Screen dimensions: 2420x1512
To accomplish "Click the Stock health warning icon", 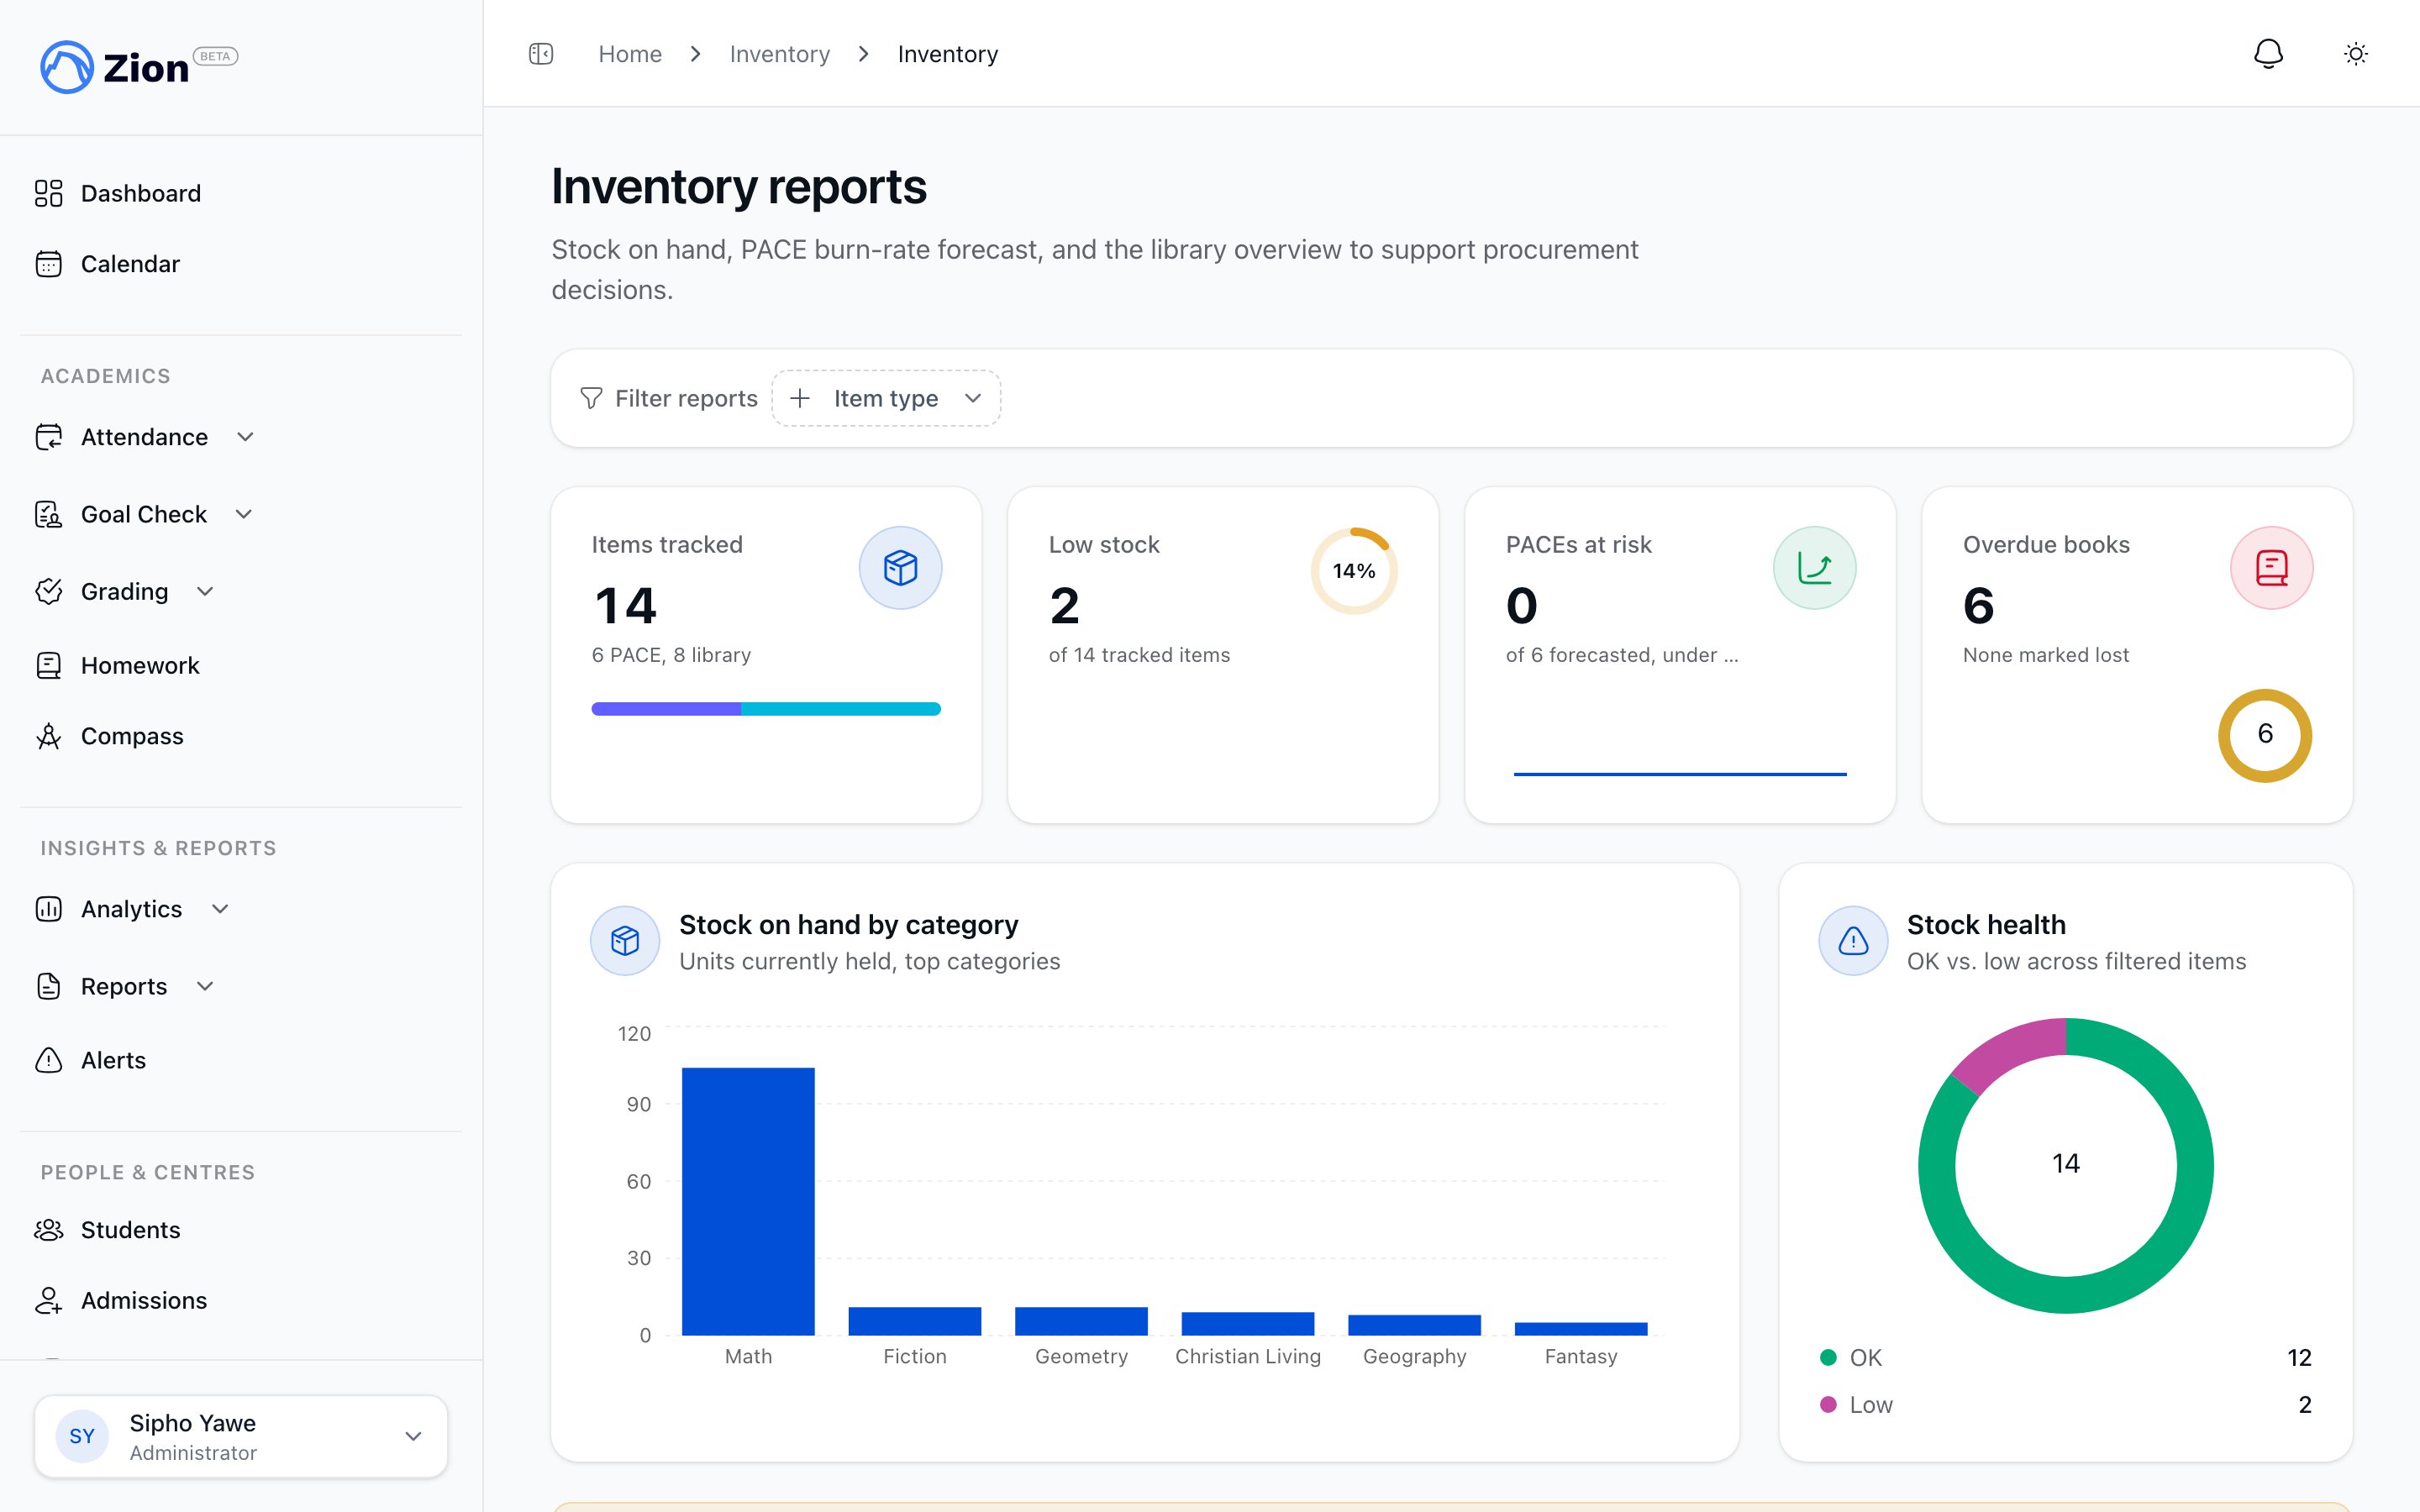I will pos(1853,941).
